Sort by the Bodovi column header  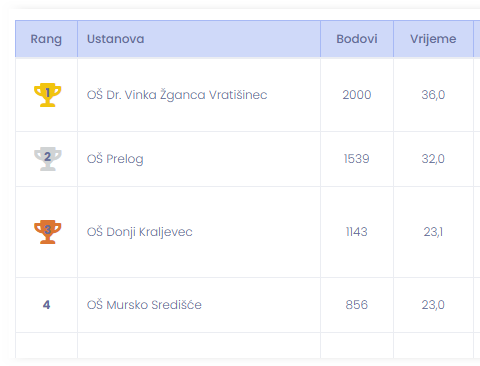point(357,39)
